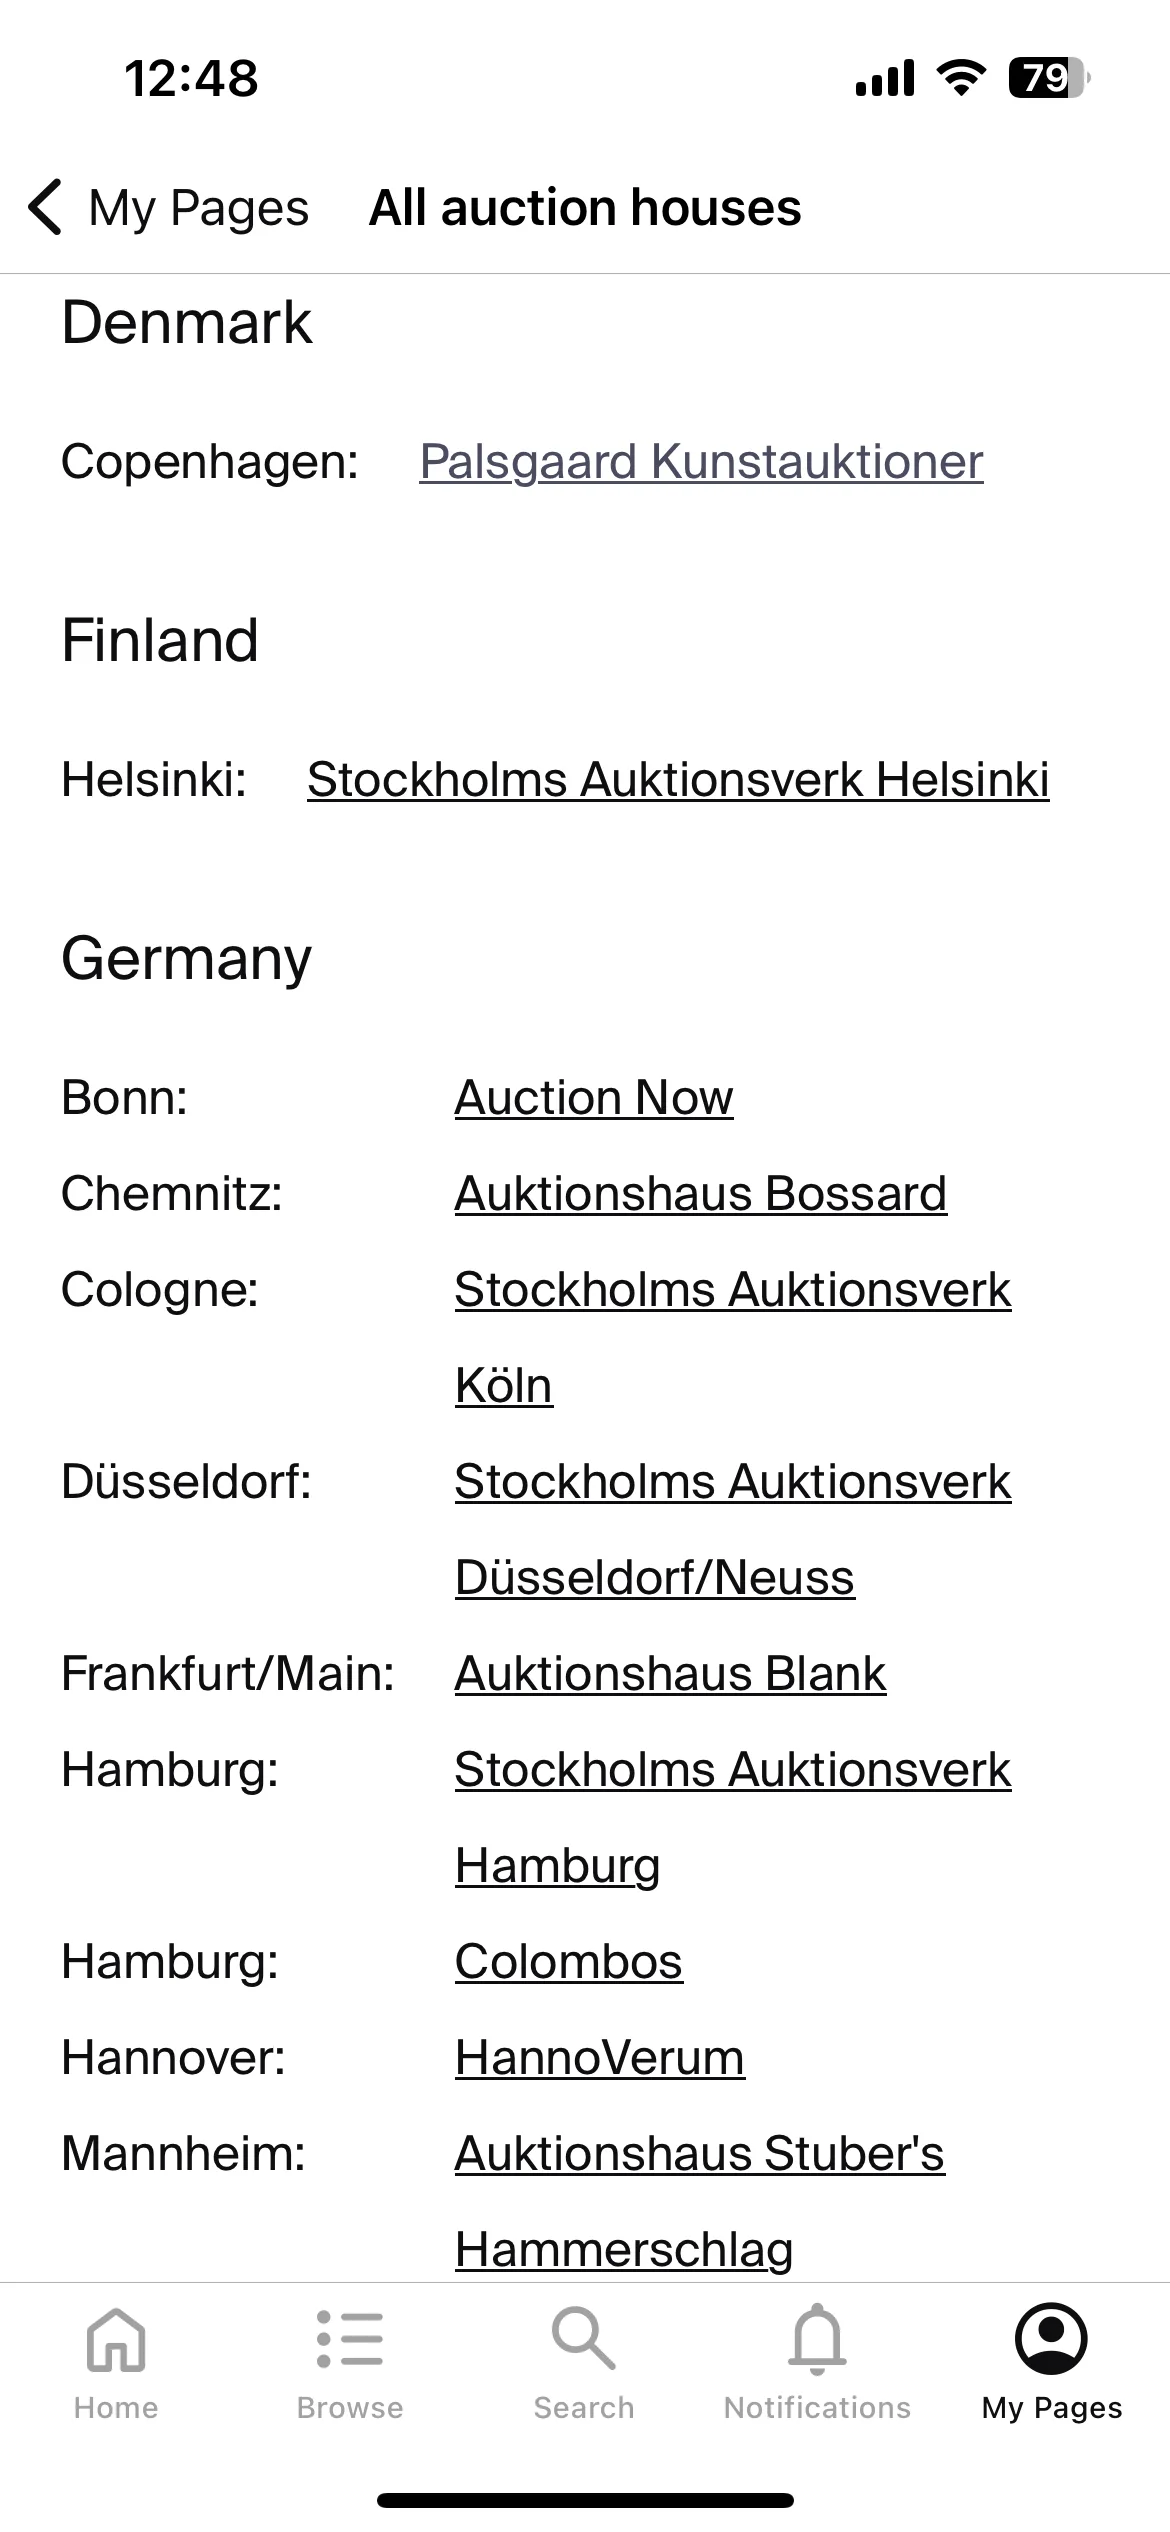The image size is (1170, 2532).
Task: Open Auktionshaus Blank link
Action: point(671,1674)
